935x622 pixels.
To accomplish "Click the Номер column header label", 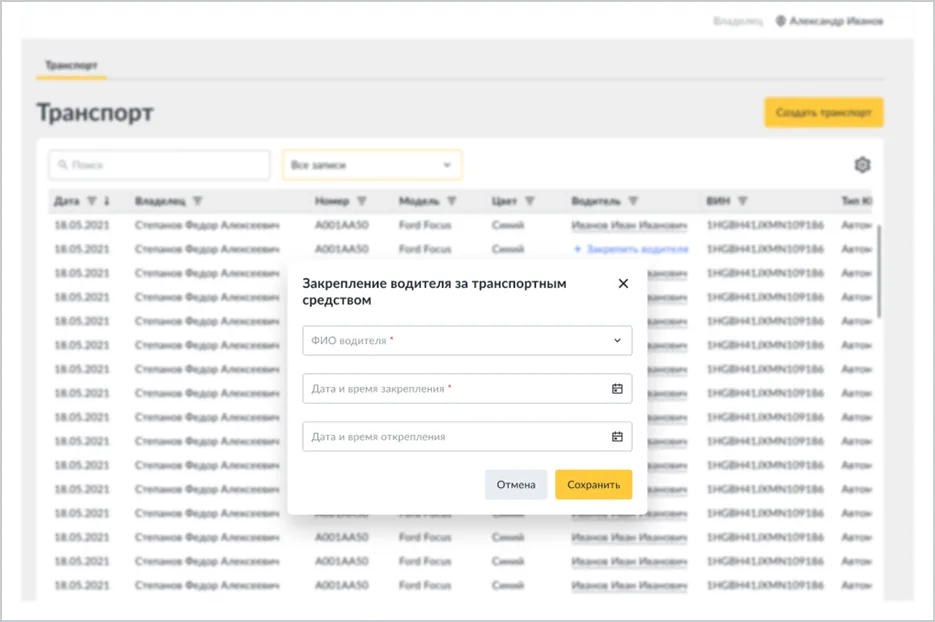I will (332, 201).
